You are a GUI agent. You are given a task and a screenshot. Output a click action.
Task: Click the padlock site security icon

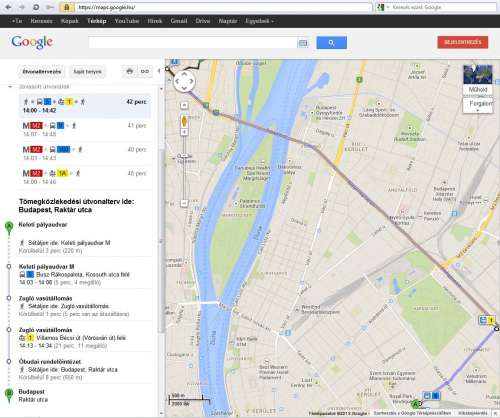click(67, 7)
